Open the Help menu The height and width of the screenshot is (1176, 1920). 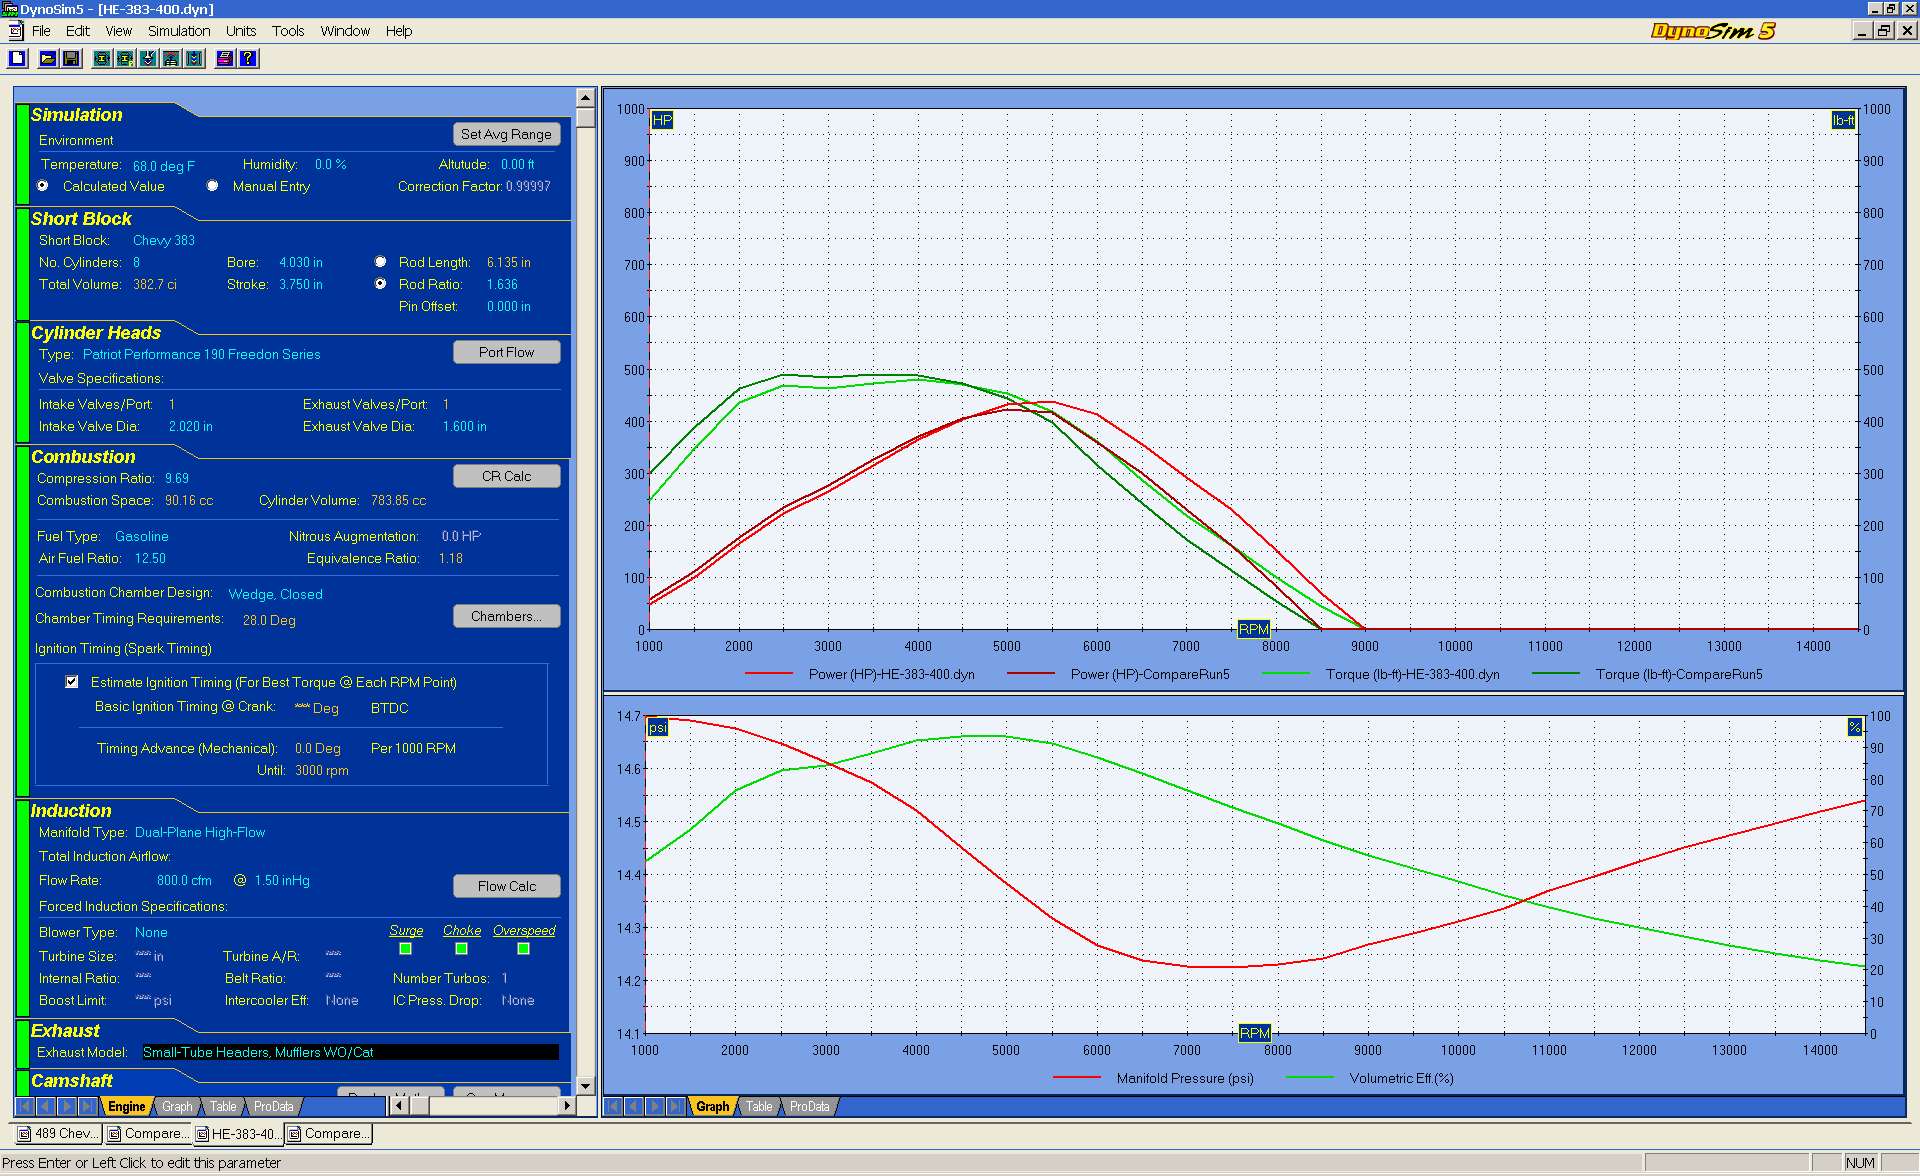tap(399, 31)
